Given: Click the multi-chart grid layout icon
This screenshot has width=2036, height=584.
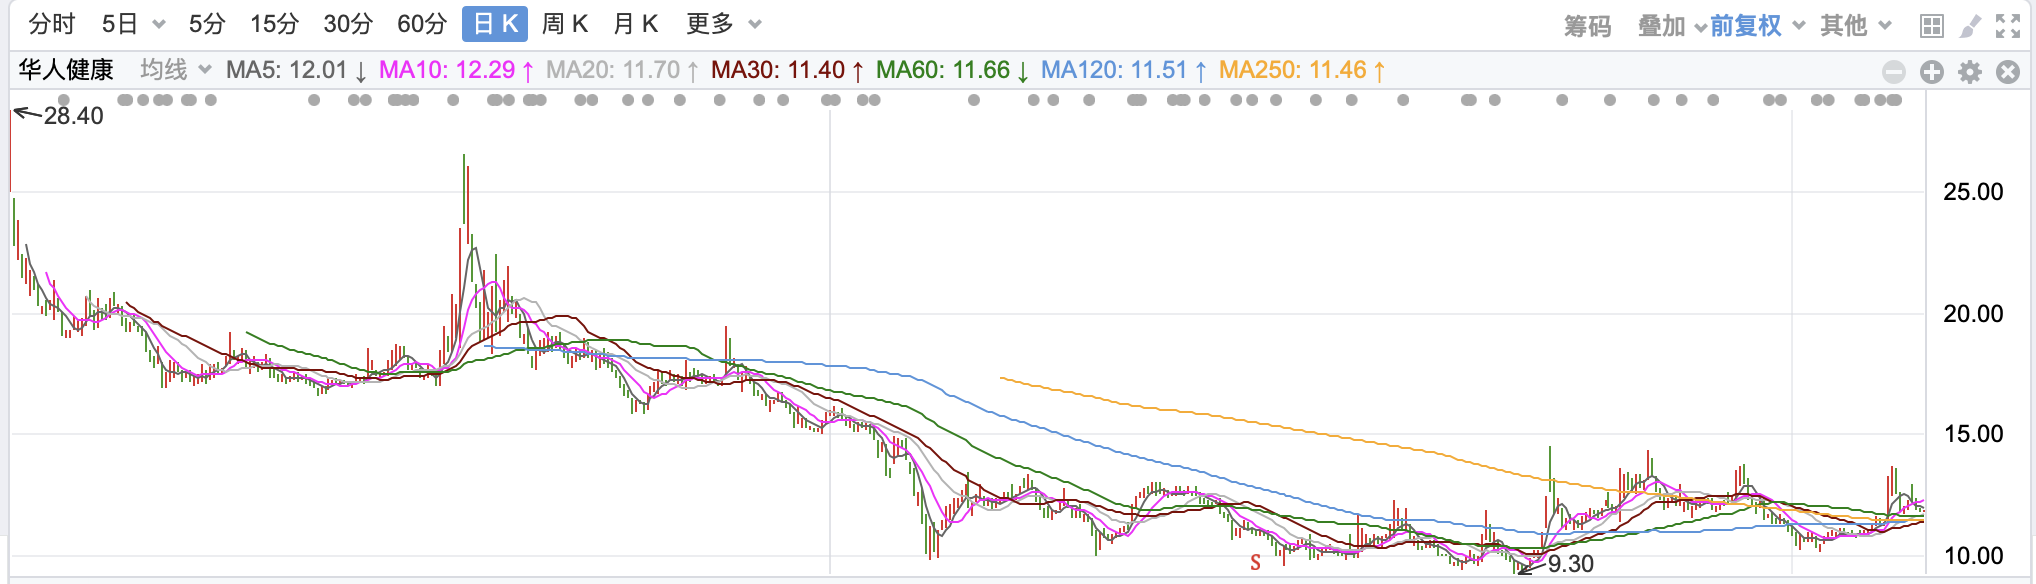Looking at the screenshot, I should [1932, 26].
